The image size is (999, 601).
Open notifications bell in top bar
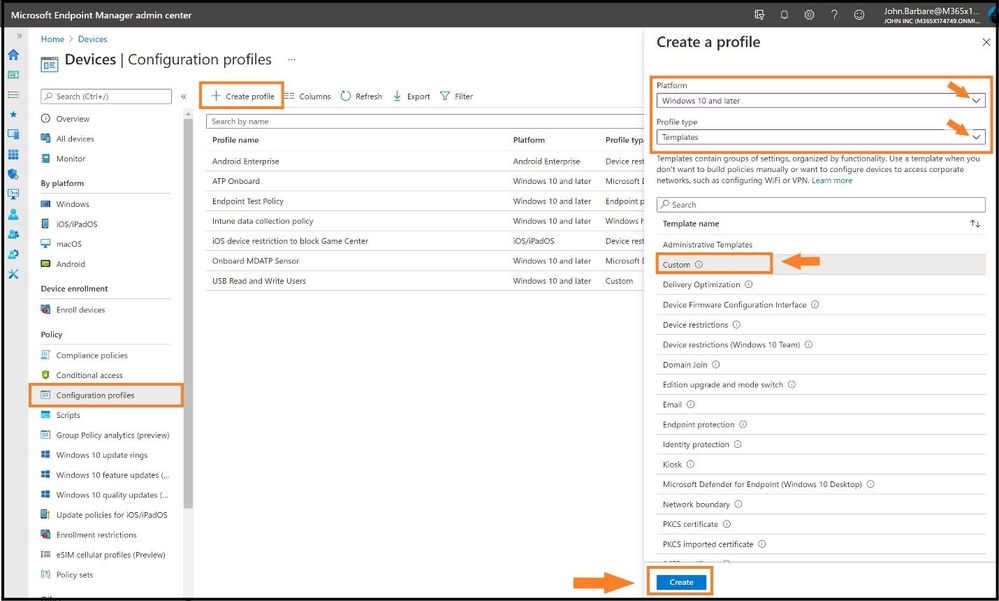pyautogui.click(x=784, y=15)
